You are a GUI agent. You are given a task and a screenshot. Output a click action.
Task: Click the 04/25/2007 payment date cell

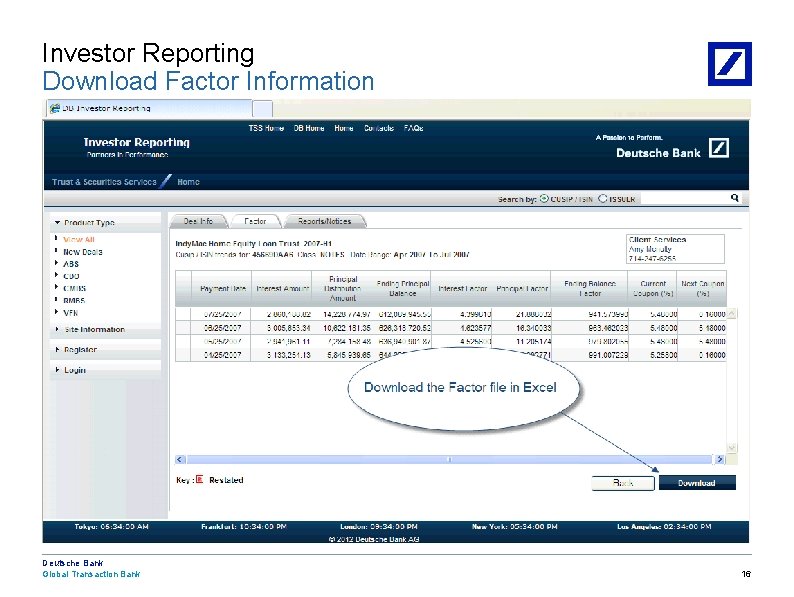[x=222, y=355]
